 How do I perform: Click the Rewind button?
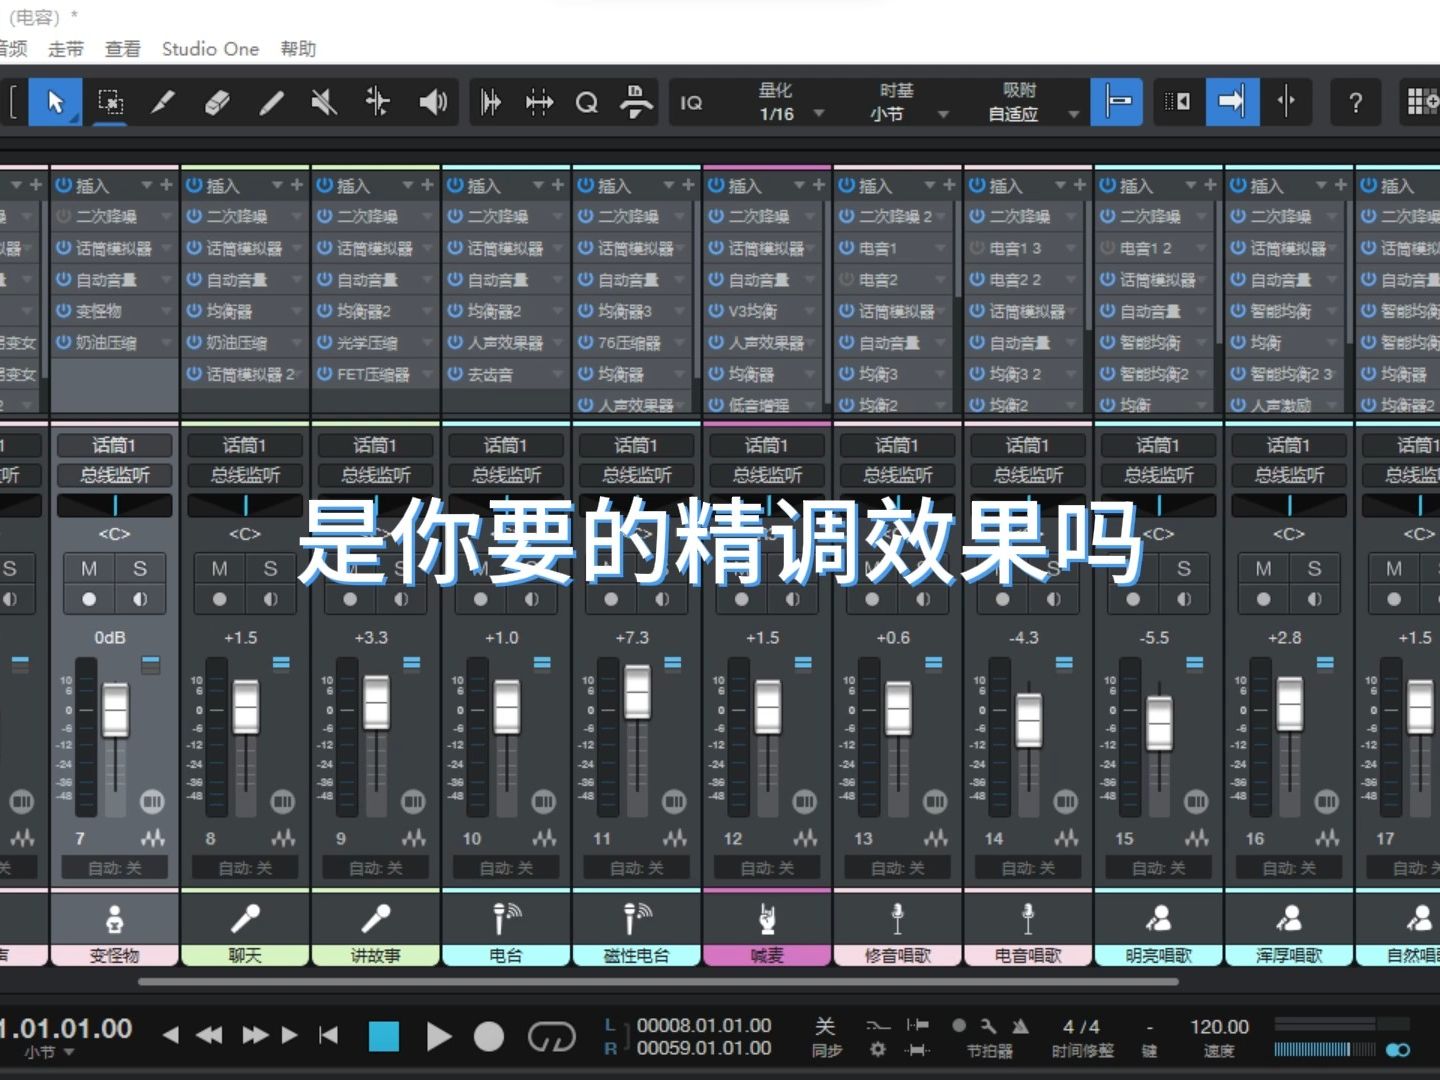coord(209,1035)
